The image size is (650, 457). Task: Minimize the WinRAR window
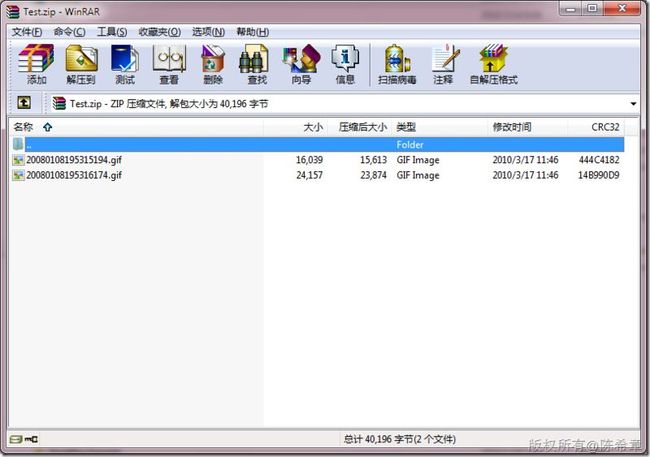(570, 8)
